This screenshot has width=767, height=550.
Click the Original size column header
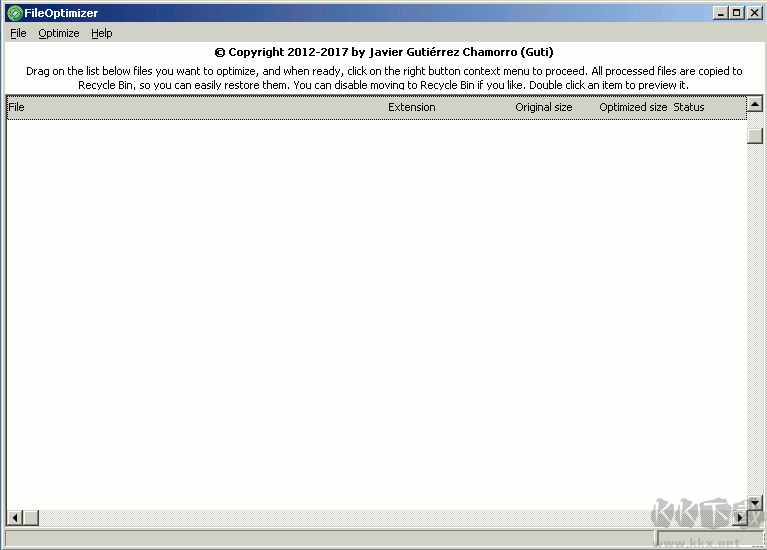pos(543,107)
